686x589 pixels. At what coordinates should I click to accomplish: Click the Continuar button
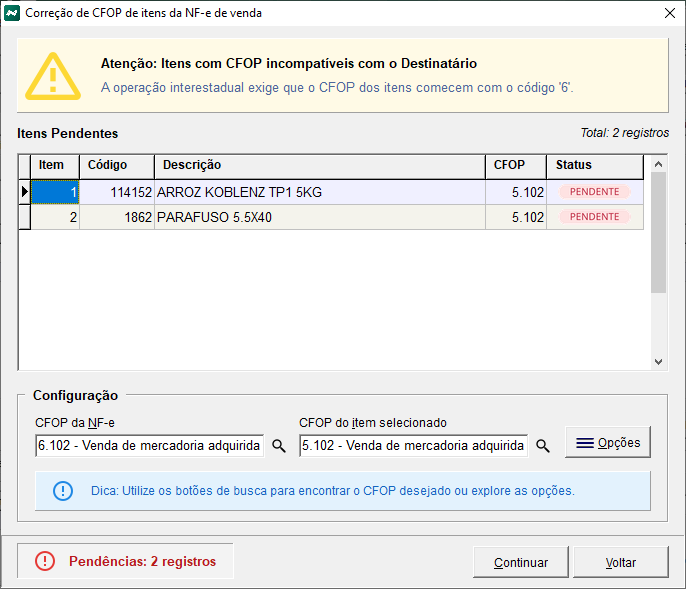520,562
